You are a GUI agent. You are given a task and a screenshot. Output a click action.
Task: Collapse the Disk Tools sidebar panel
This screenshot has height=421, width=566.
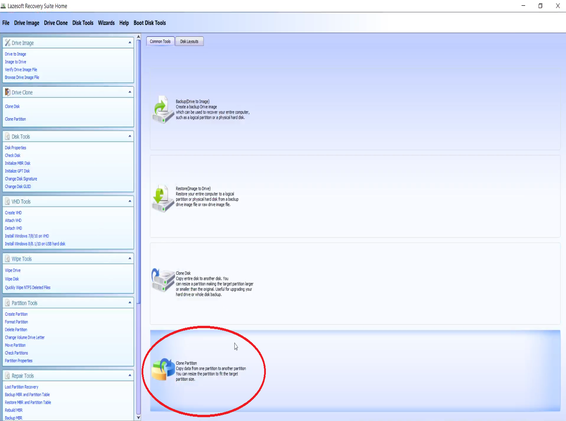pyautogui.click(x=130, y=136)
